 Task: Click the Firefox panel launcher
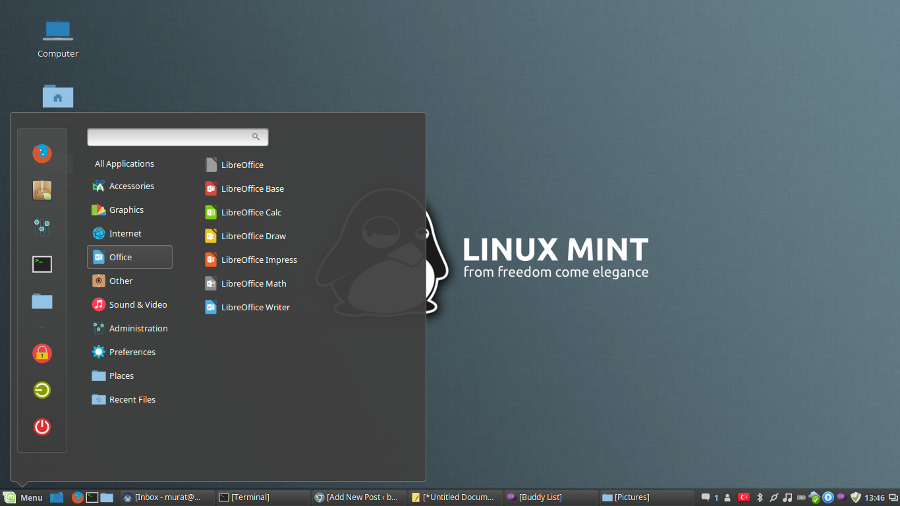click(x=77, y=497)
